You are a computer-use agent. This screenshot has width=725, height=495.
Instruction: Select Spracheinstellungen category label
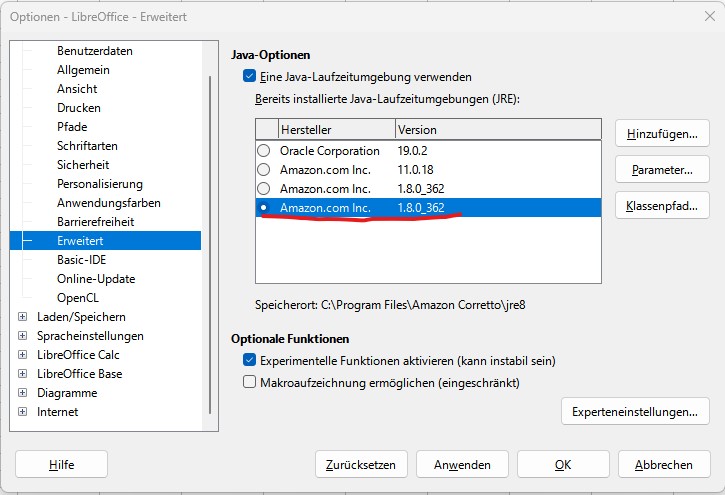[x=90, y=336]
